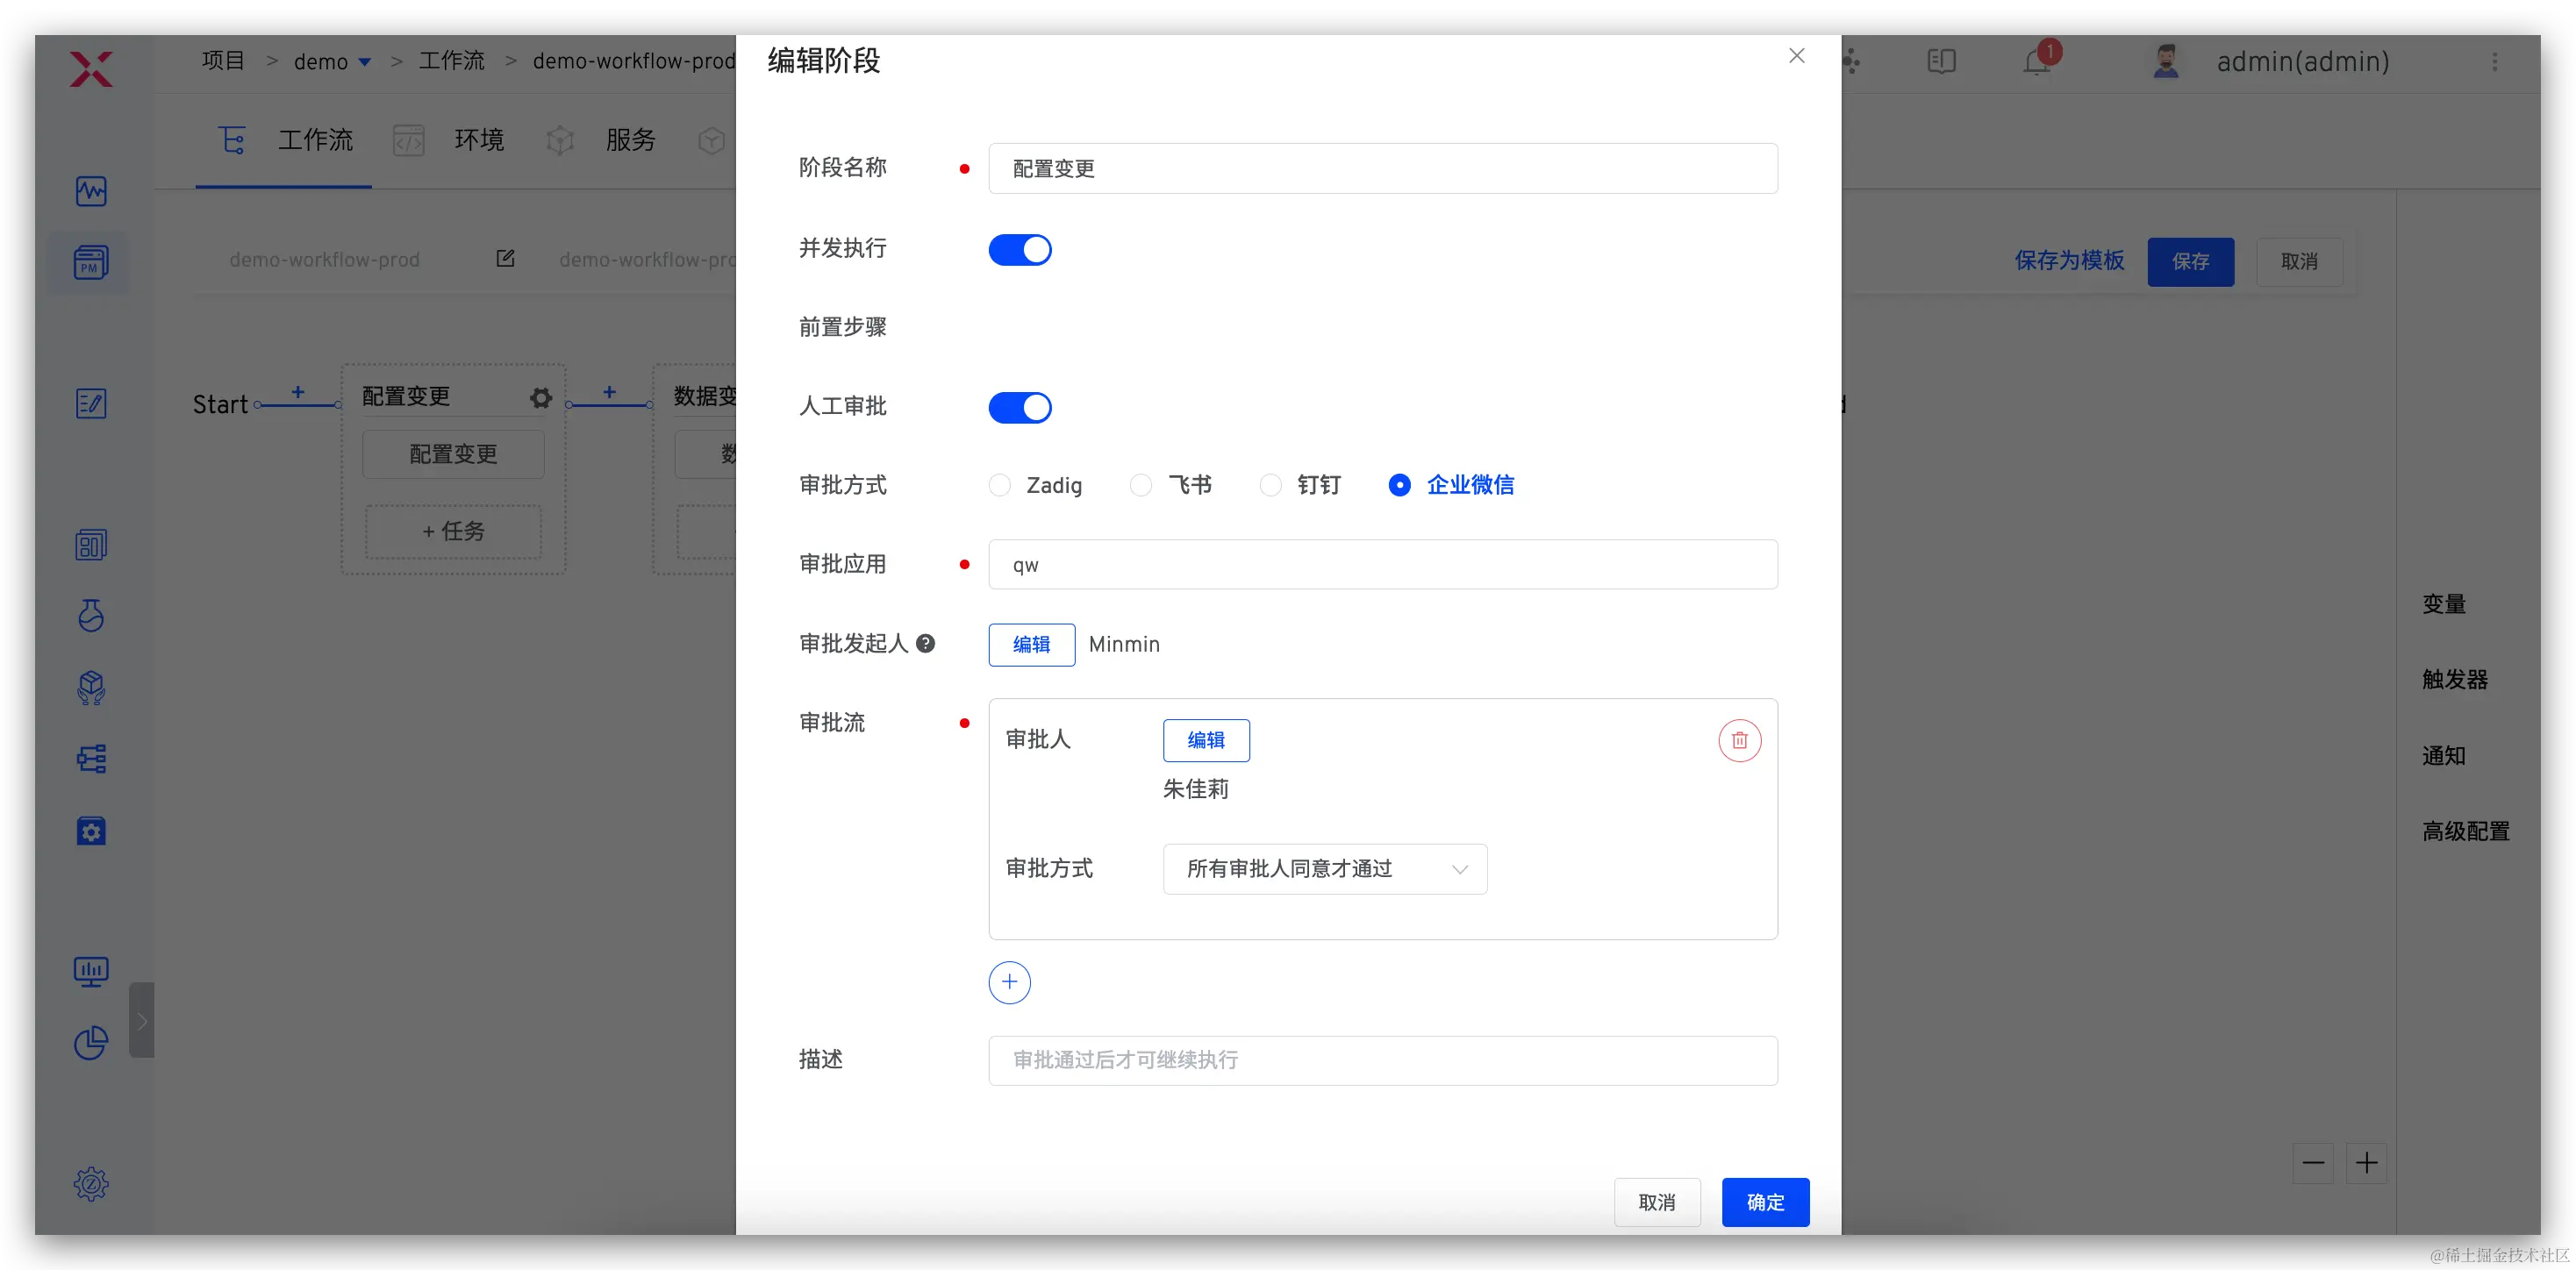
Task: Toggle the 并发执行 switch off
Action: tap(1020, 249)
